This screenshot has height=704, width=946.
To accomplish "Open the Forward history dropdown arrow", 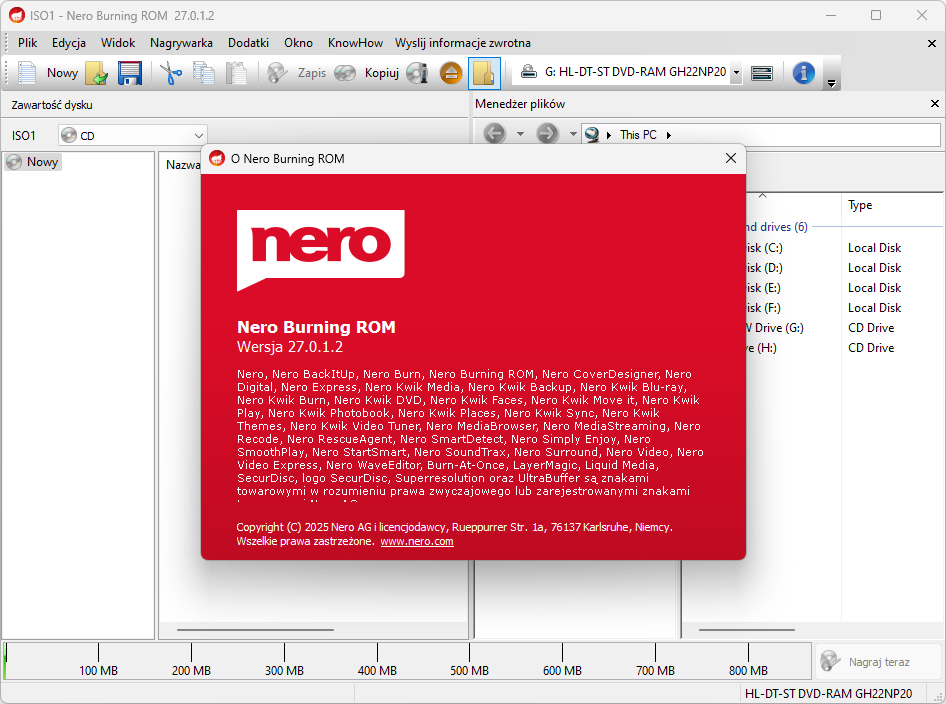I will coord(573,134).
